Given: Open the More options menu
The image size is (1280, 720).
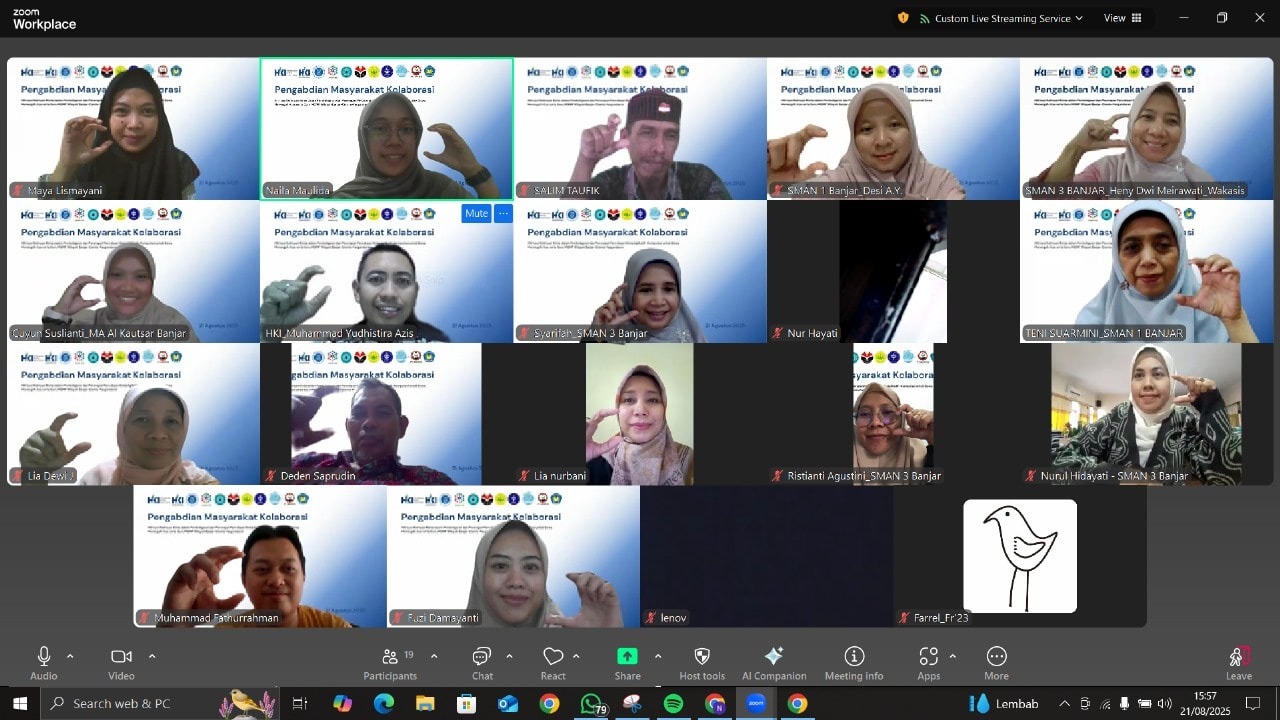Looking at the screenshot, I should (996, 657).
